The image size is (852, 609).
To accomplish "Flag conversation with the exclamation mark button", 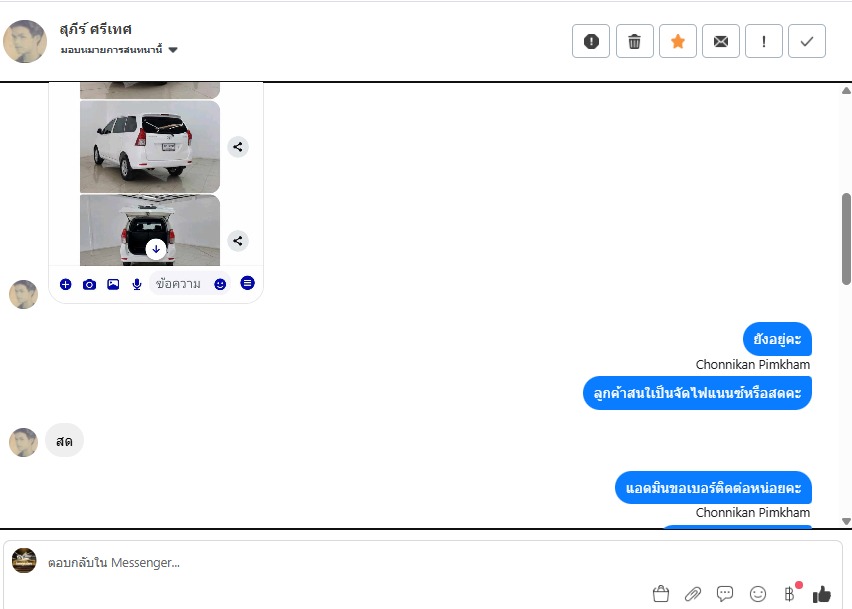I will pos(763,41).
